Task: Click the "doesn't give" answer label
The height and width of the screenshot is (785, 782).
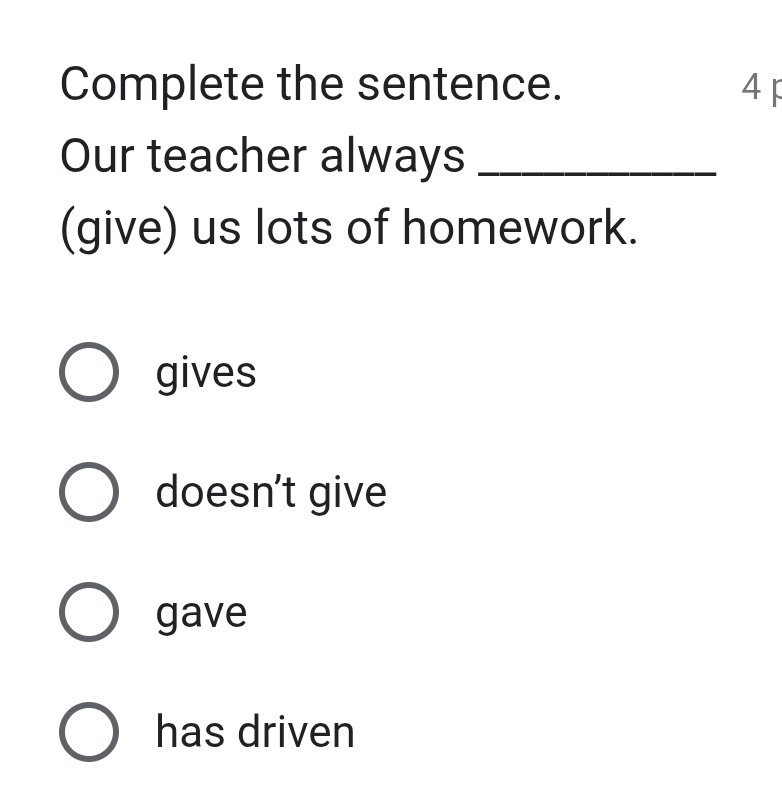Action: [271, 492]
